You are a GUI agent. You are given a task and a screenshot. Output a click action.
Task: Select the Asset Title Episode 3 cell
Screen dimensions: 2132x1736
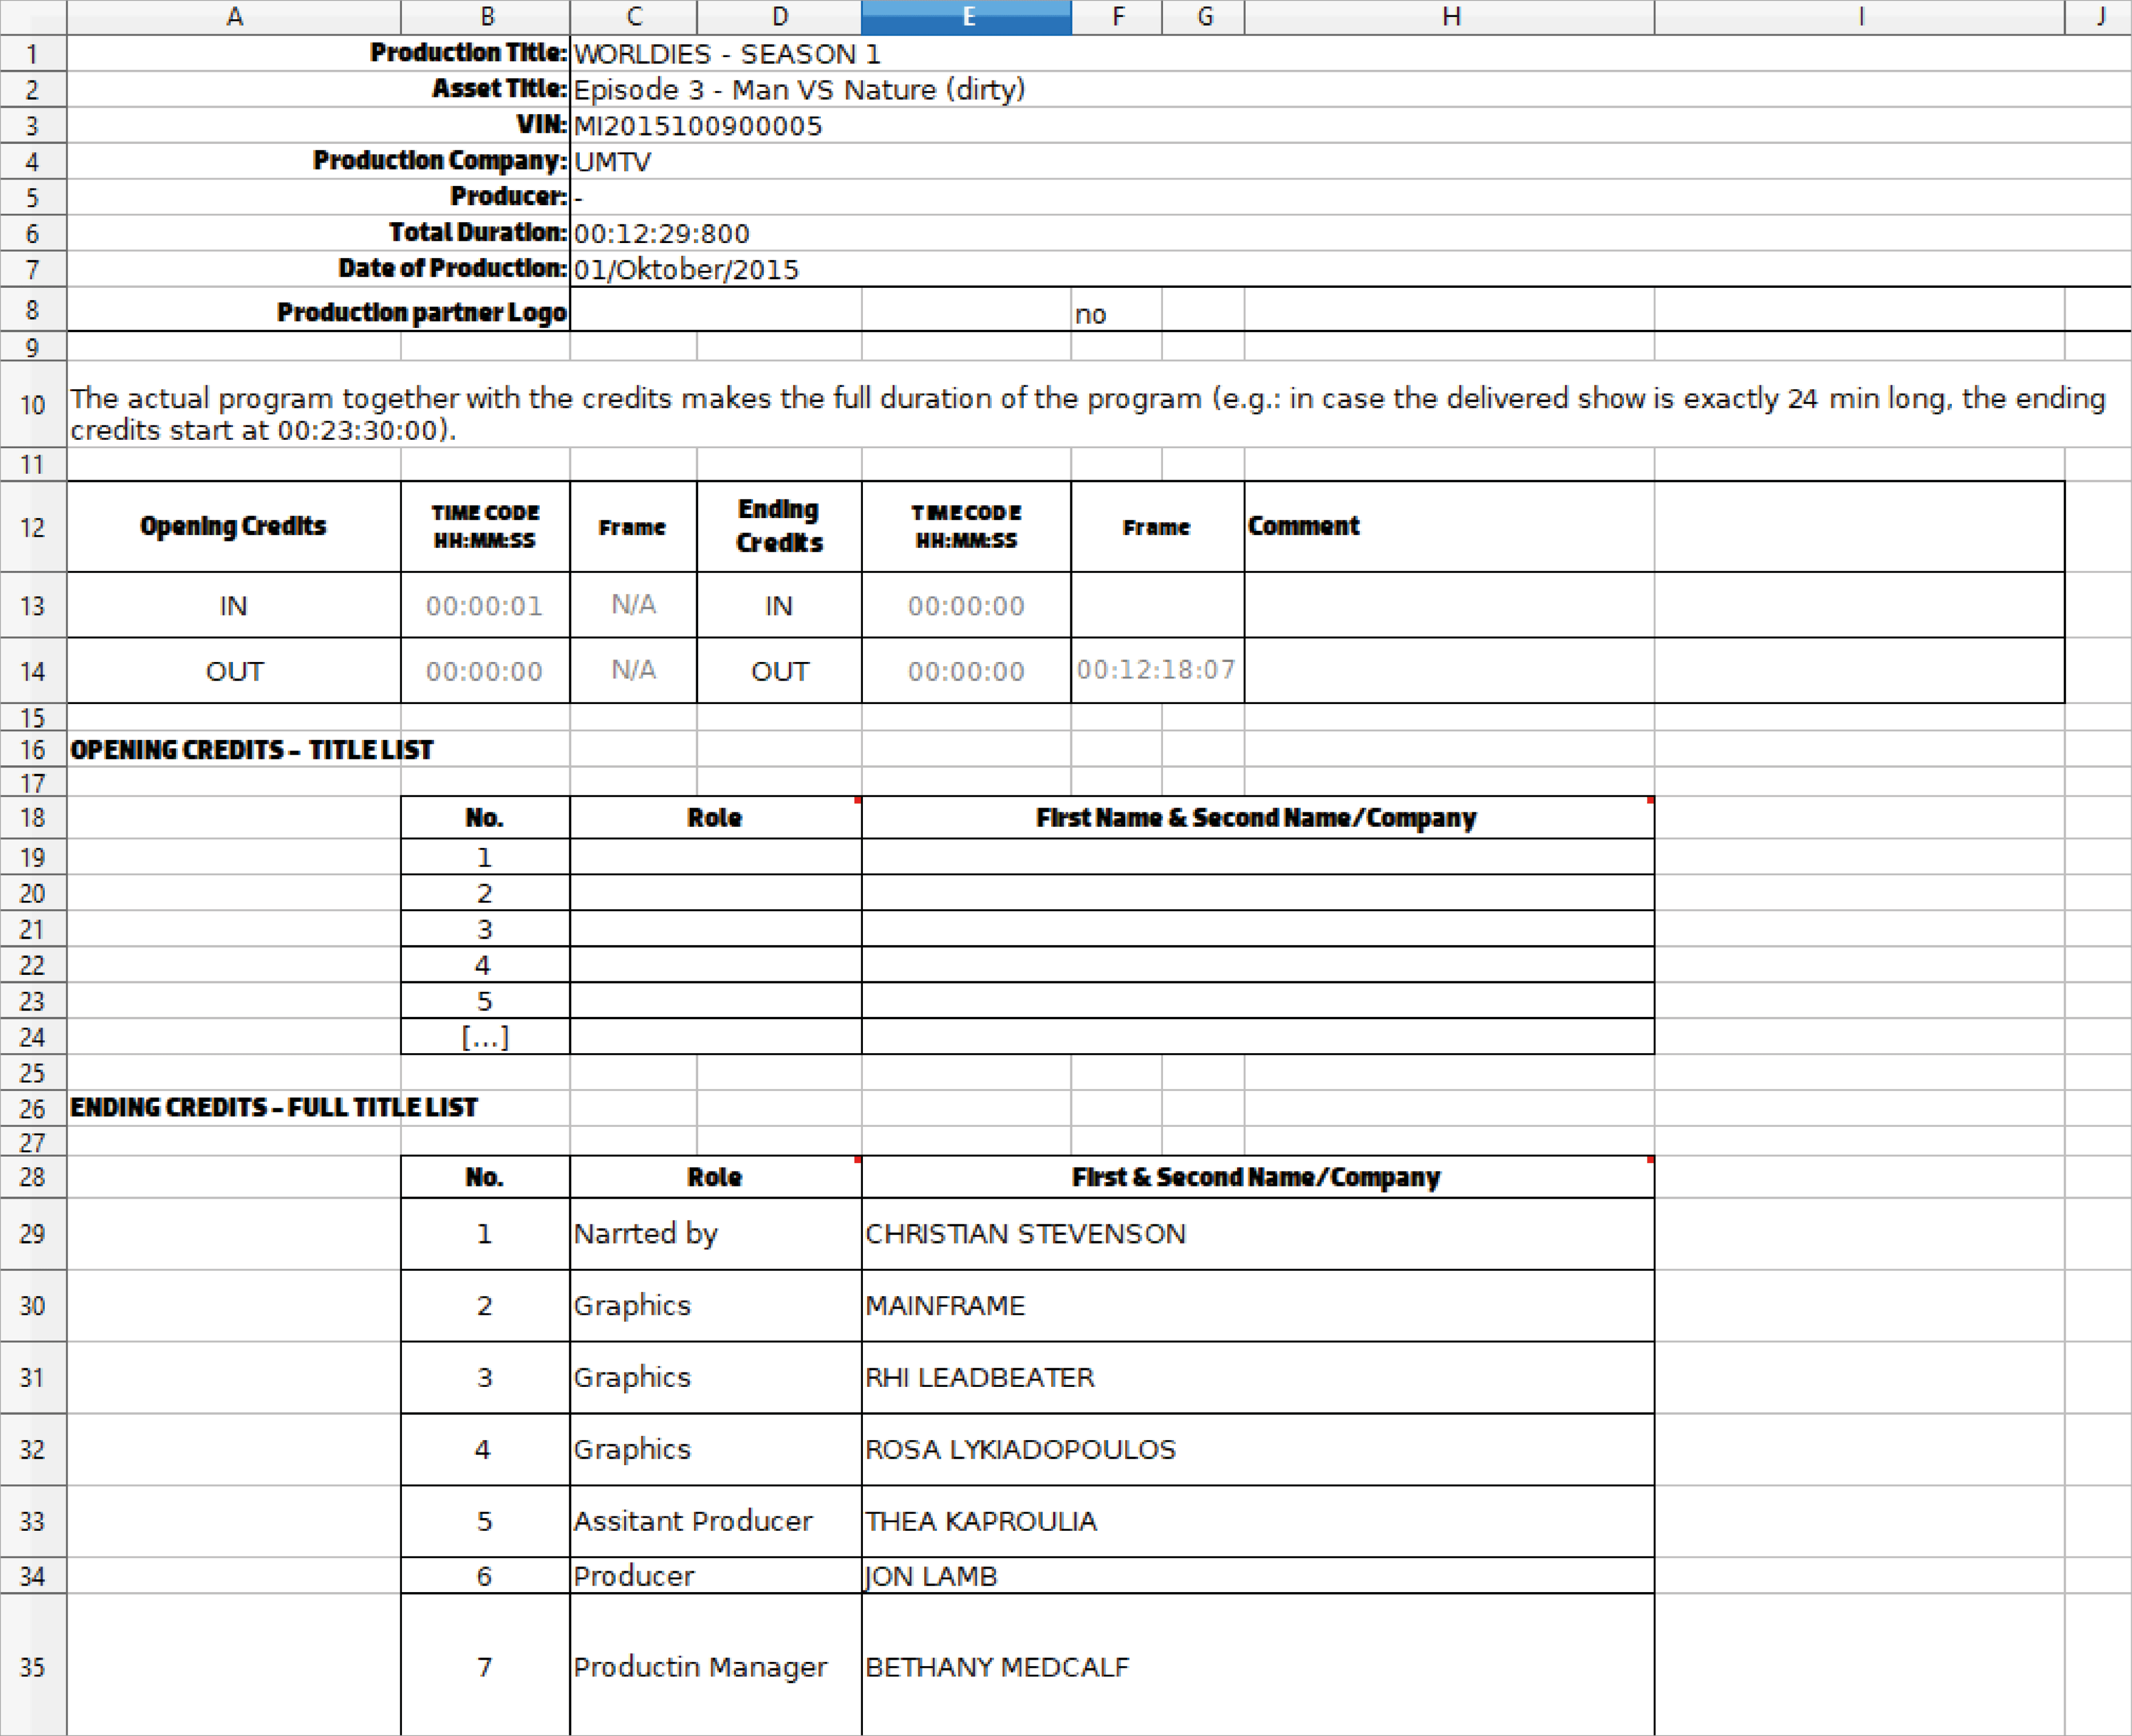click(x=798, y=90)
